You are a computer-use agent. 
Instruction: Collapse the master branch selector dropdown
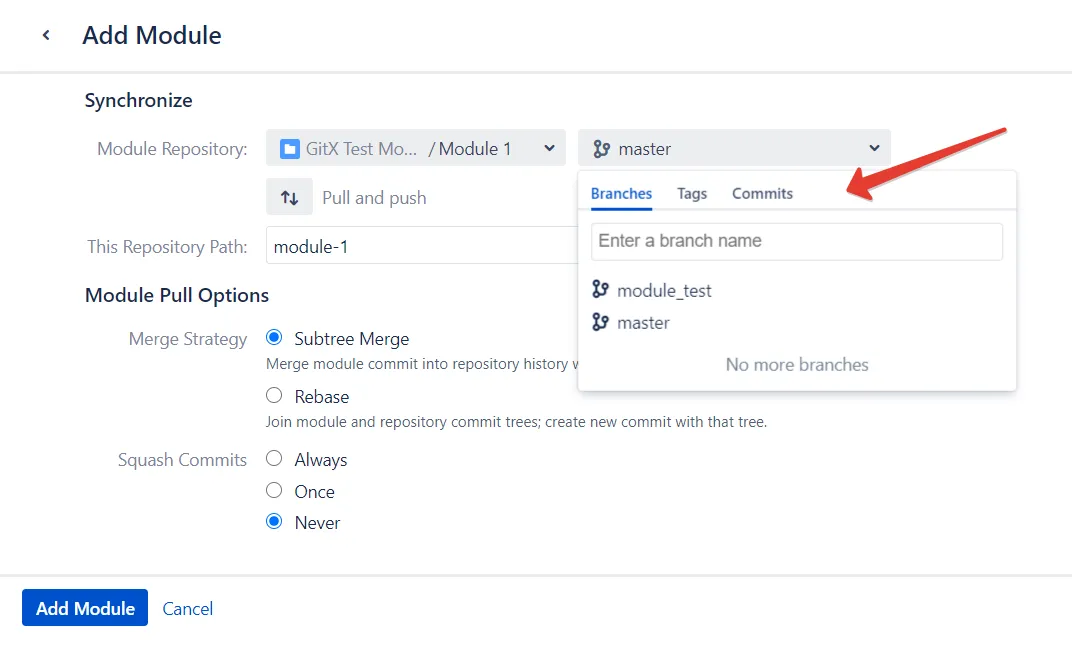click(734, 148)
